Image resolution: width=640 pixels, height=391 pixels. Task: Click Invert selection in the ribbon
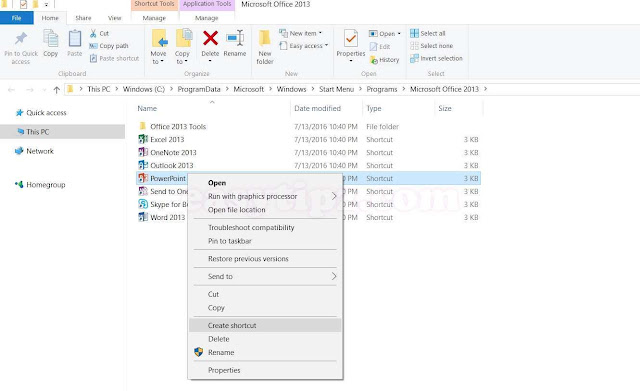point(436,58)
